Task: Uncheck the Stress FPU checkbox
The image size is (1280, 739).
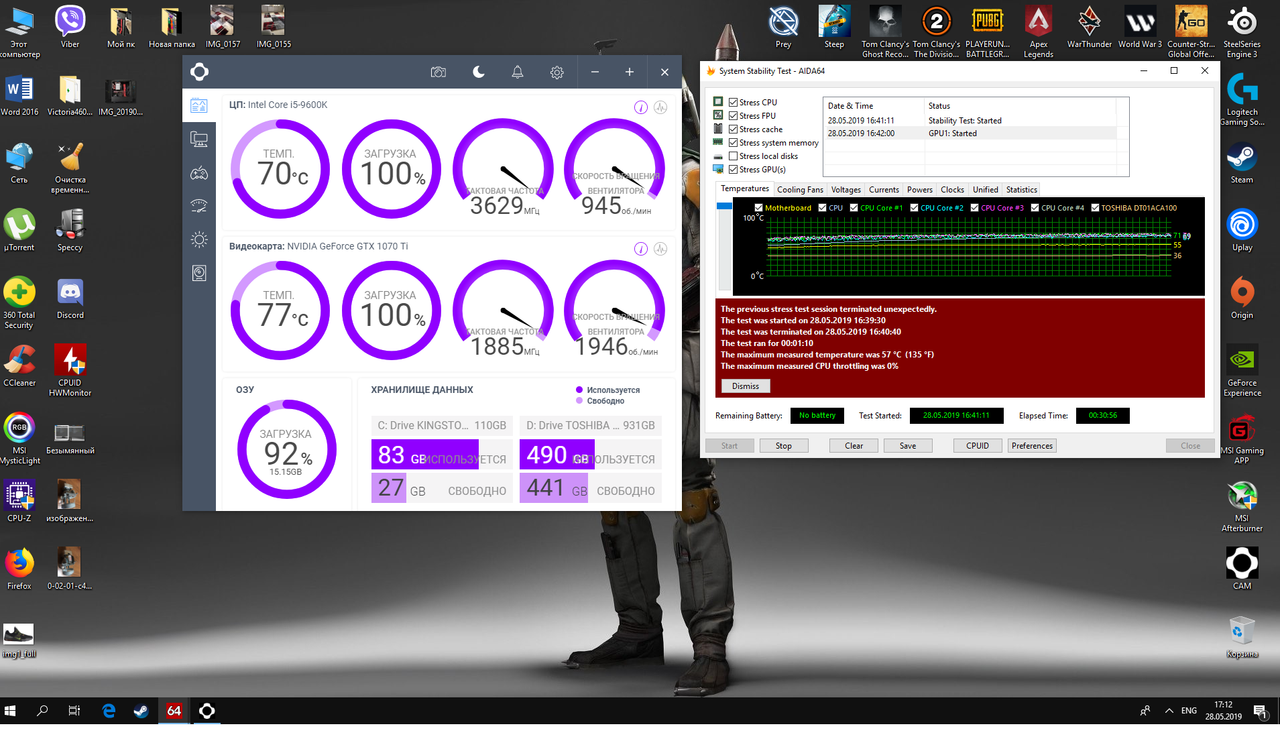Action: click(x=734, y=116)
